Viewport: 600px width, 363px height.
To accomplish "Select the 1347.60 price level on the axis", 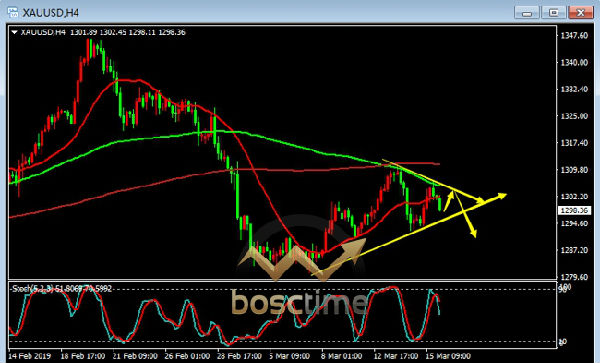I will 574,36.
